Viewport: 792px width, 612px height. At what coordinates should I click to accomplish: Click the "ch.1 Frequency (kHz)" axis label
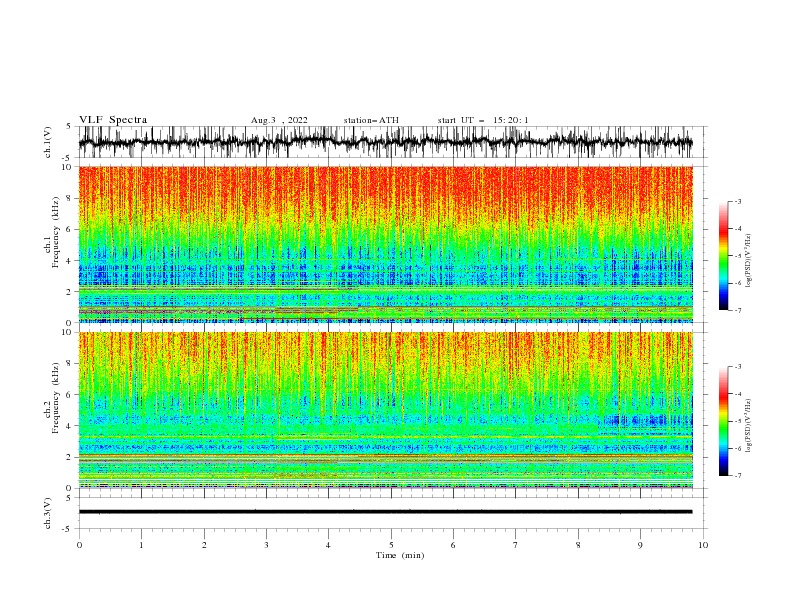pos(52,230)
